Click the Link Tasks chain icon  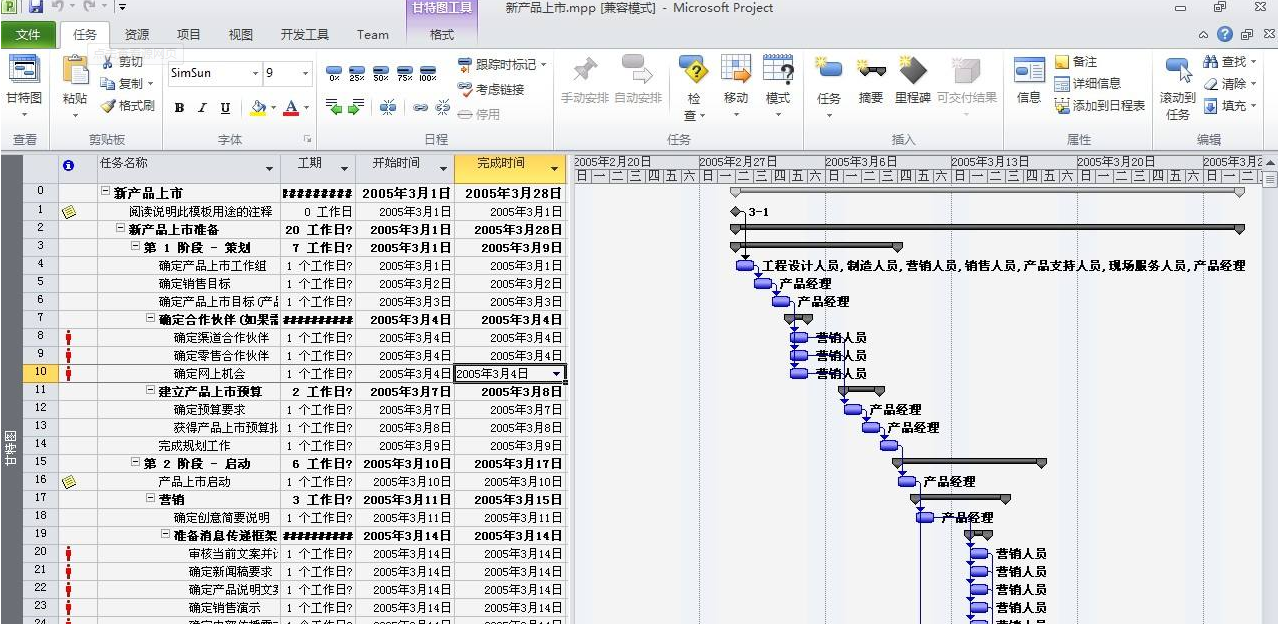click(x=420, y=107)
